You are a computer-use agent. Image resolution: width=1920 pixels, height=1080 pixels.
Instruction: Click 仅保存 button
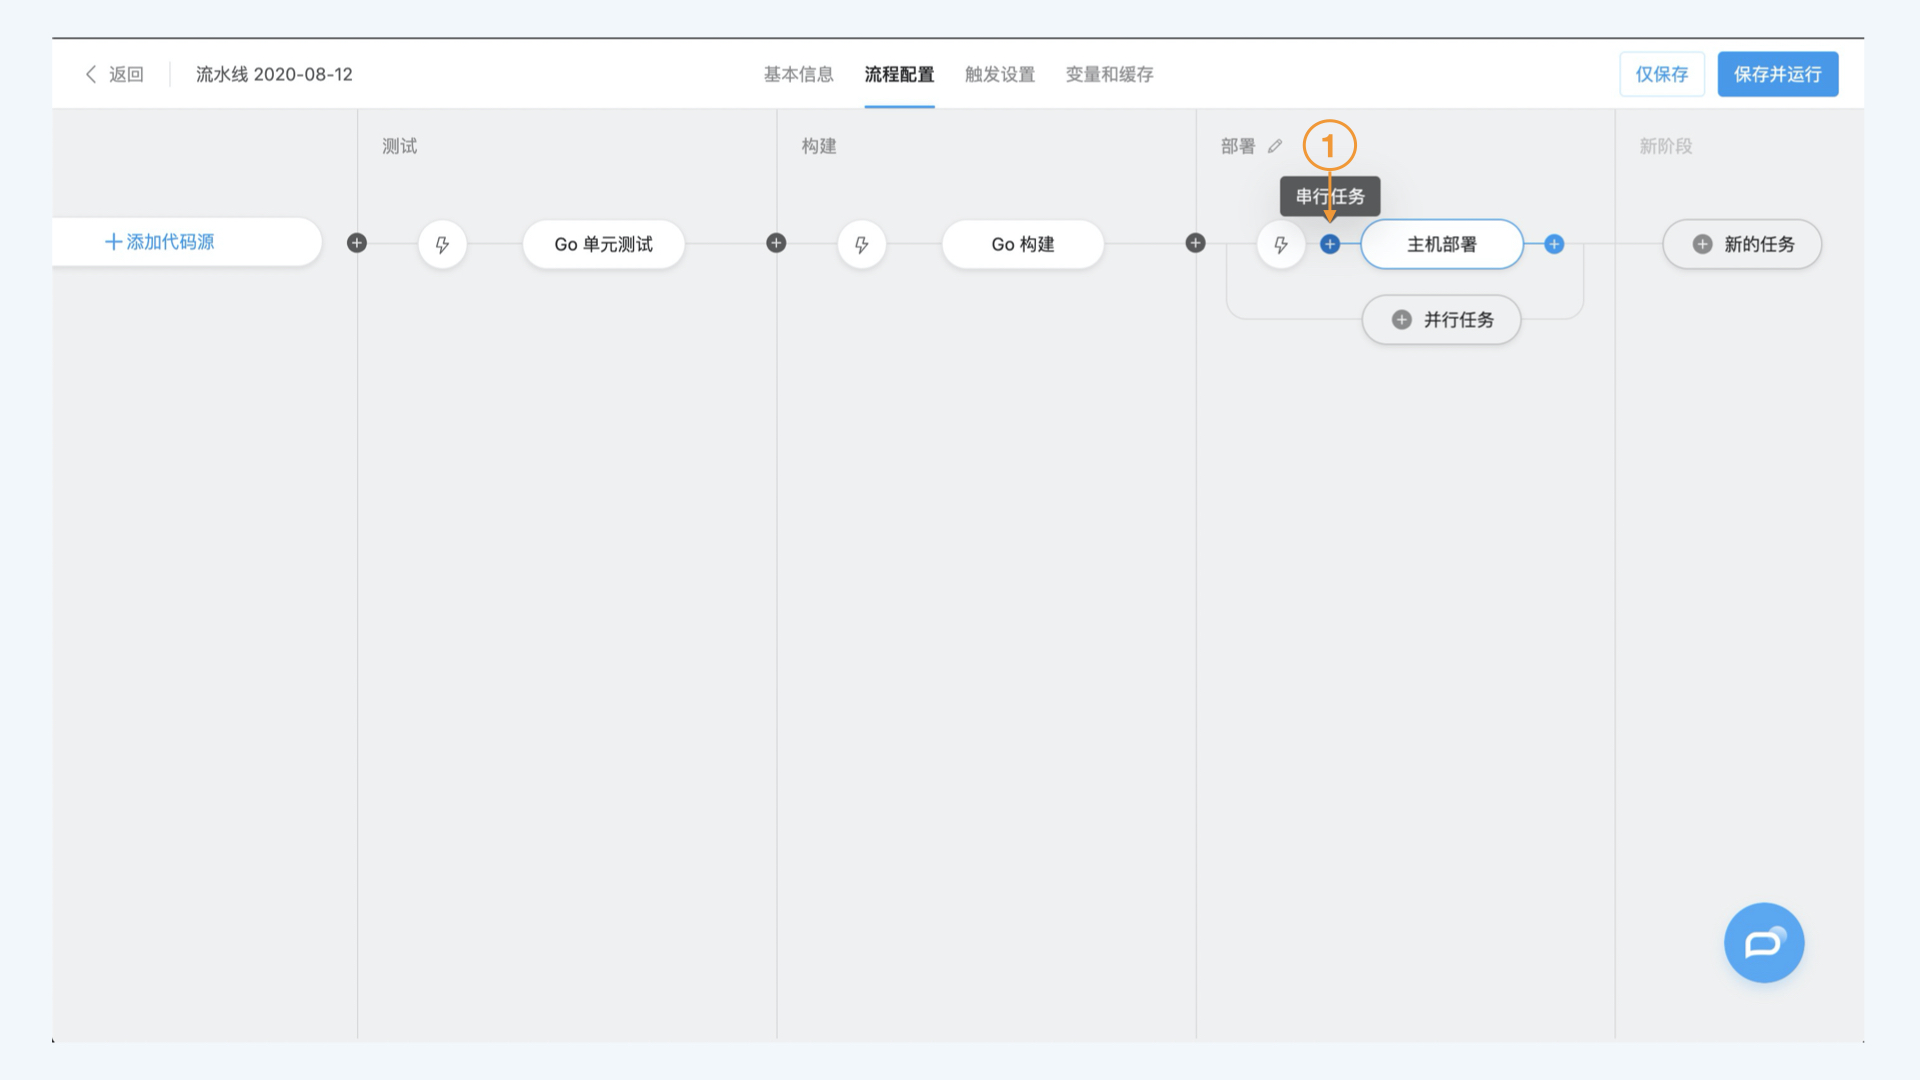click(1661, 74)
